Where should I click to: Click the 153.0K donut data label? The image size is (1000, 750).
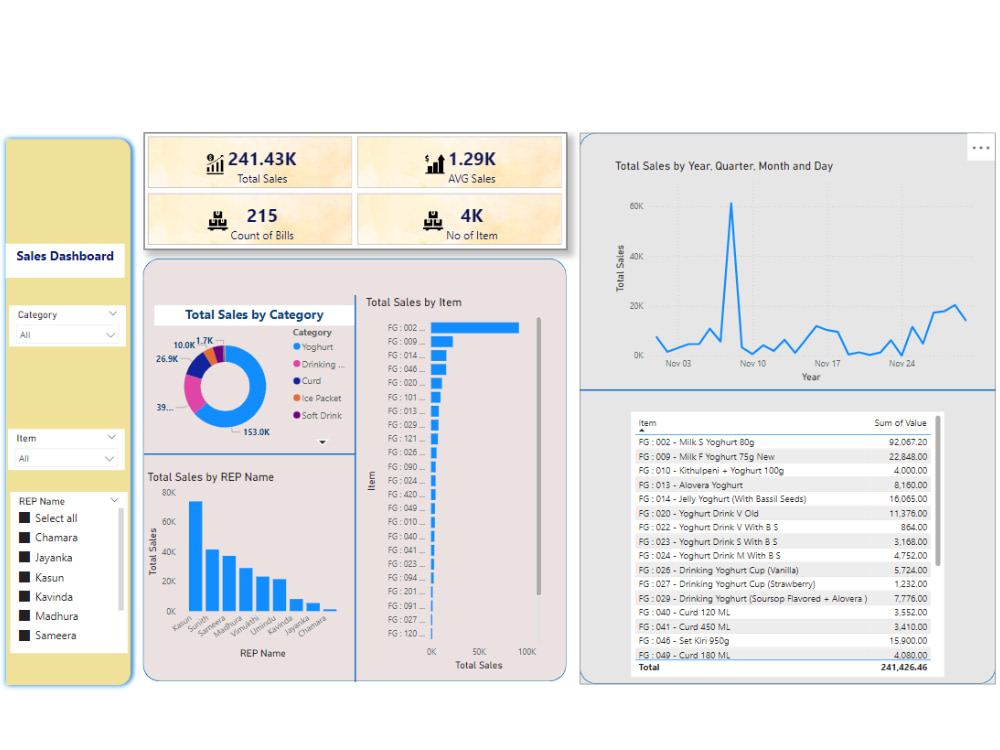tap(256, 432)
